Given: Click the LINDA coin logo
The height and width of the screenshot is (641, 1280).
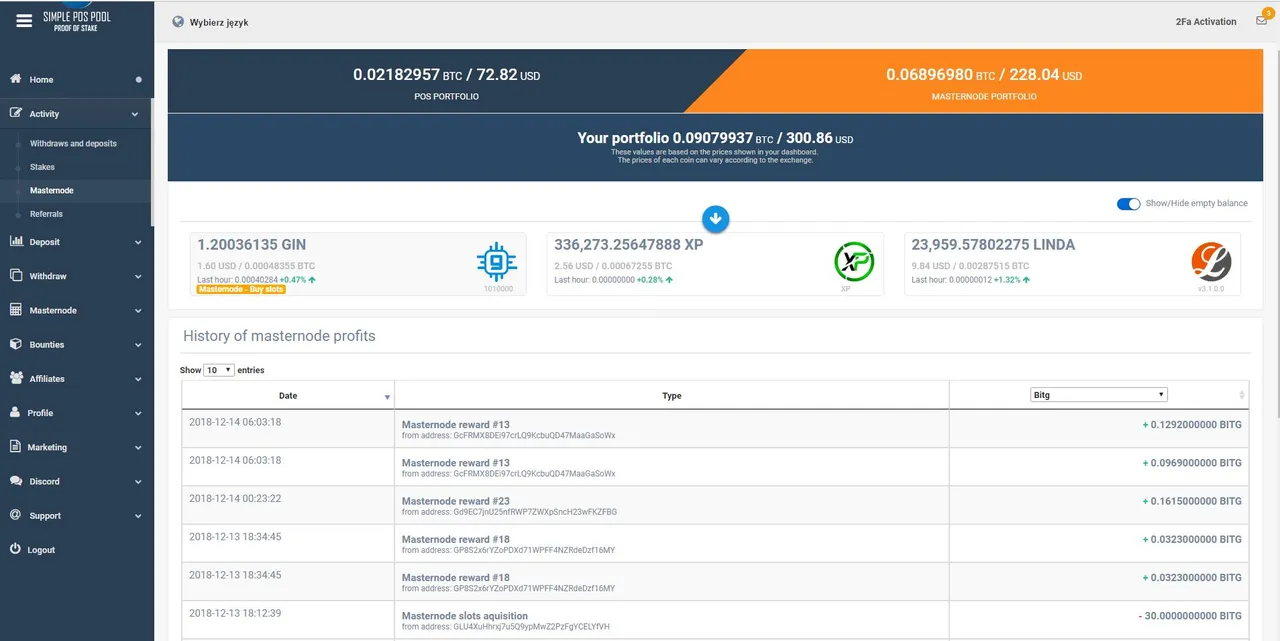Looking at the screenshot, I should pos(1211,262).
